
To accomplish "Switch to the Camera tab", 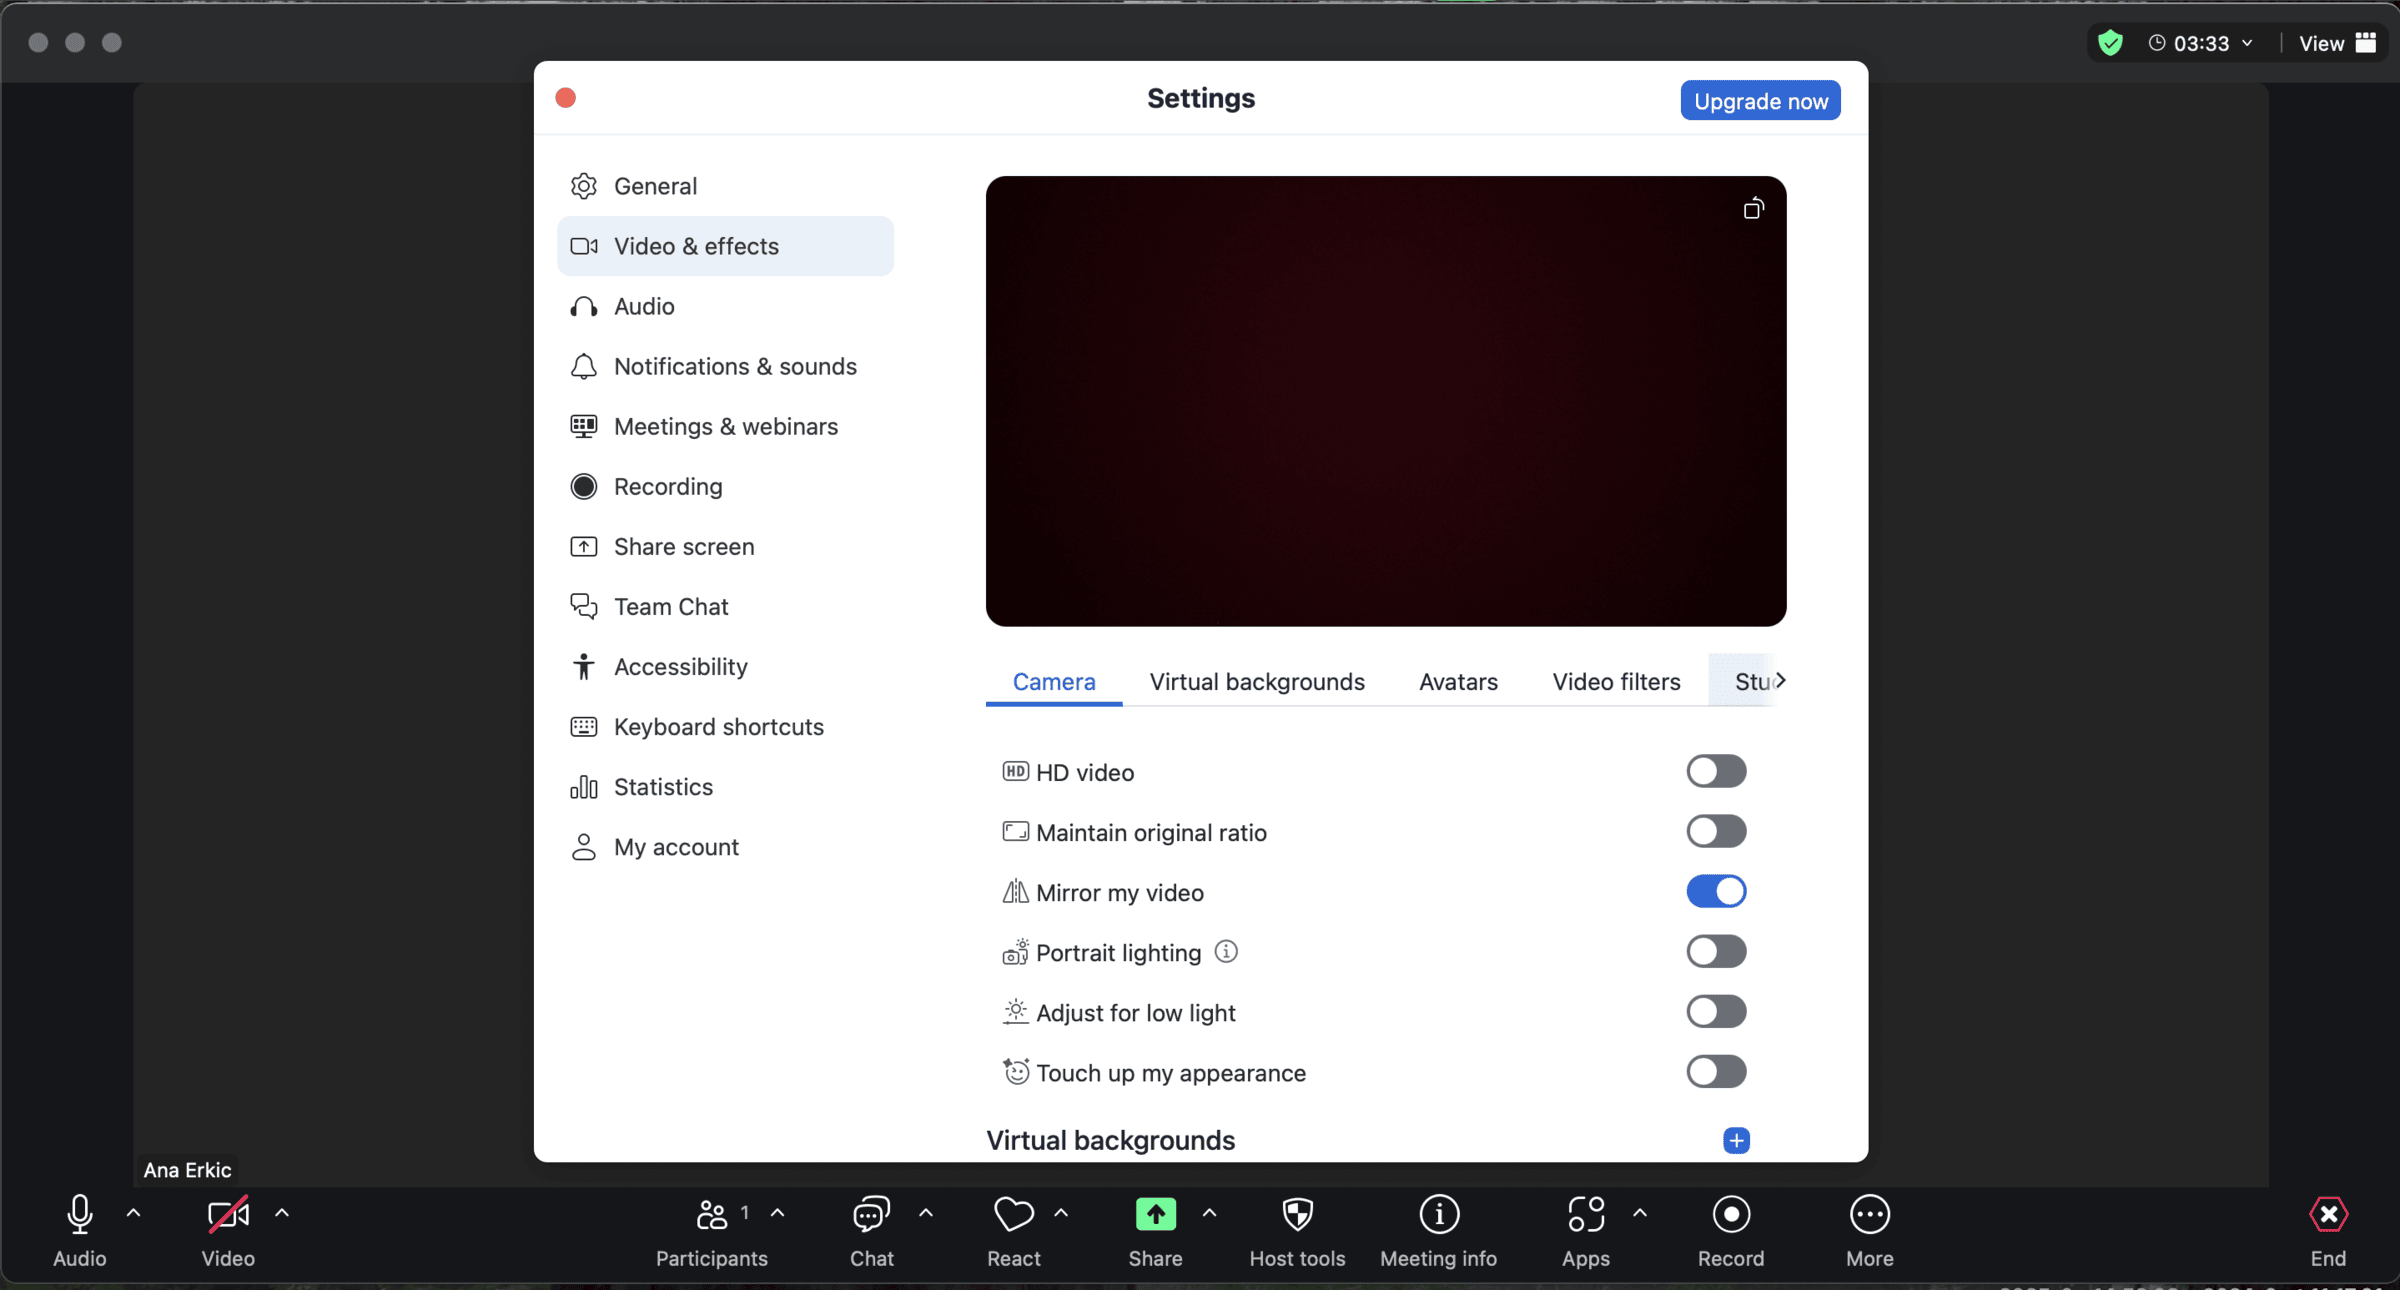I will (1054, 681).
